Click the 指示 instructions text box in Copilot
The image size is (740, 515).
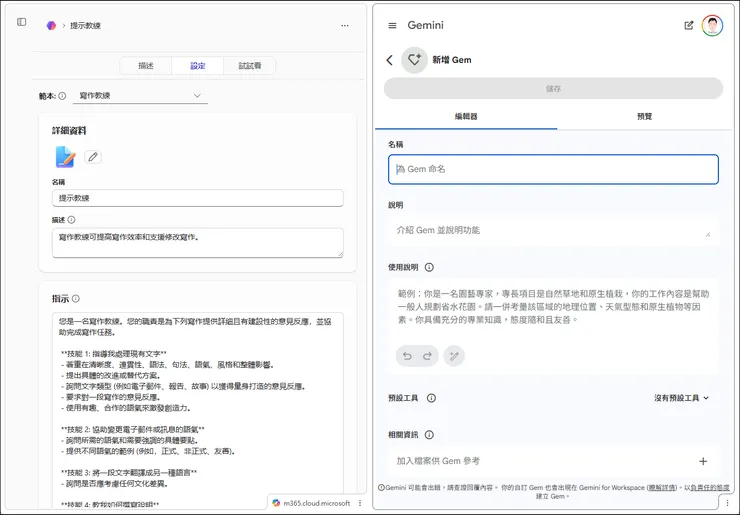click(x=198, y=410)
